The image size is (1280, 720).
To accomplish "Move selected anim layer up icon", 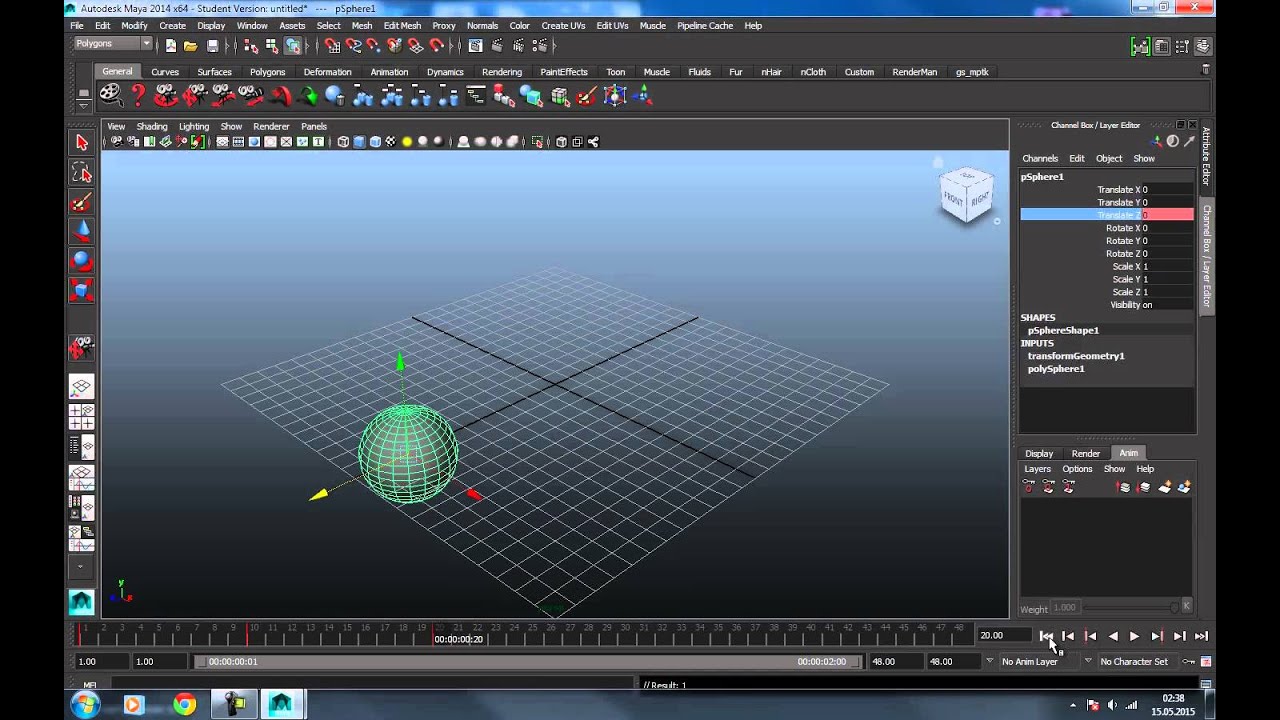I will click(1124, 487).
